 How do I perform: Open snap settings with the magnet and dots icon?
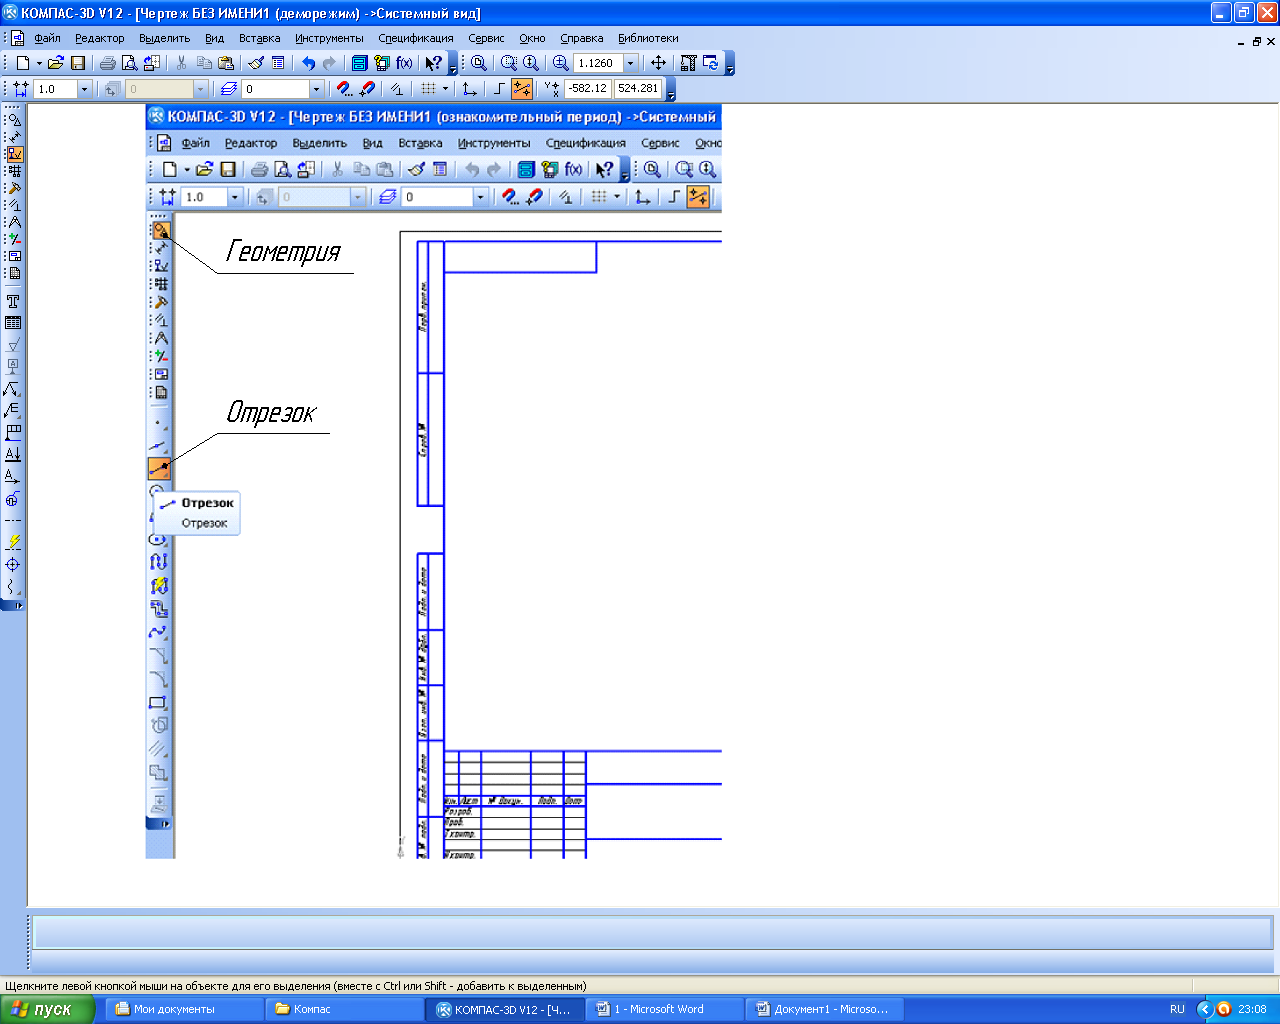pos(345,89)
